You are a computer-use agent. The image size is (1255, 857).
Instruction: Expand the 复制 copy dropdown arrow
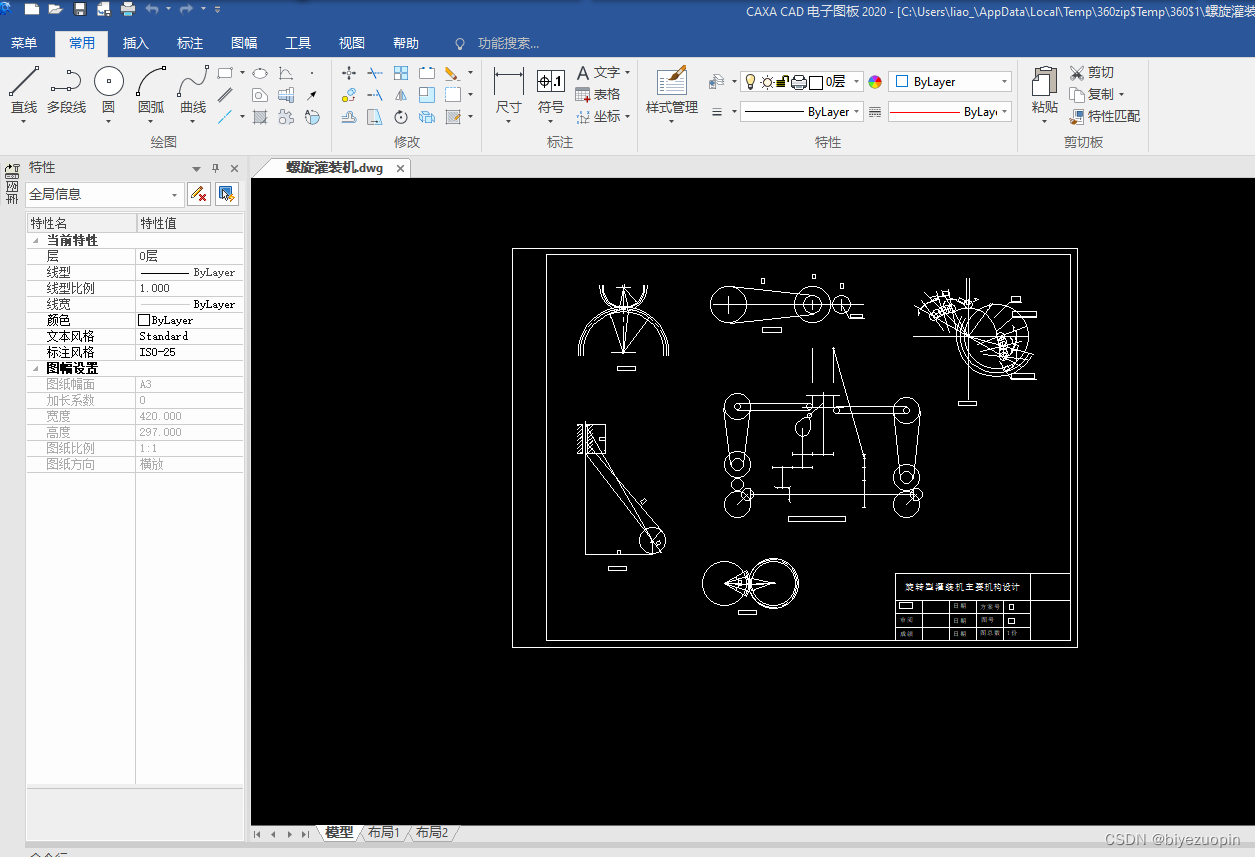click(1121, 95)
